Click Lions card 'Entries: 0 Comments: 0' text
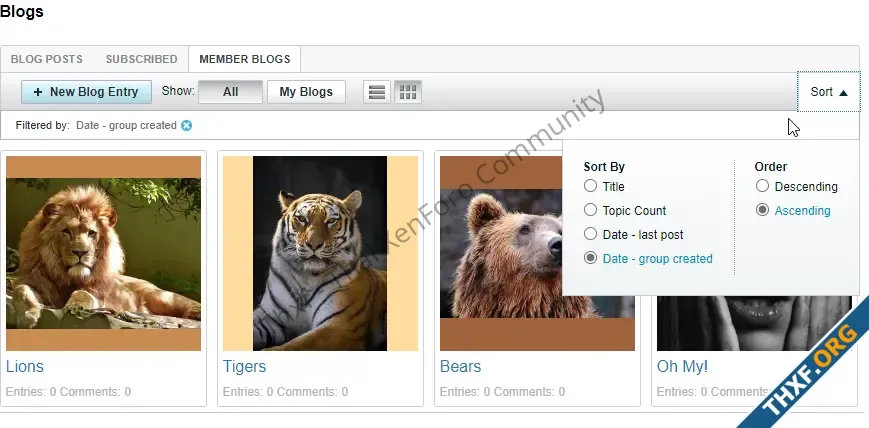This screenshot has width=869, height=428. pyautogui.click(x=68, y=392)
